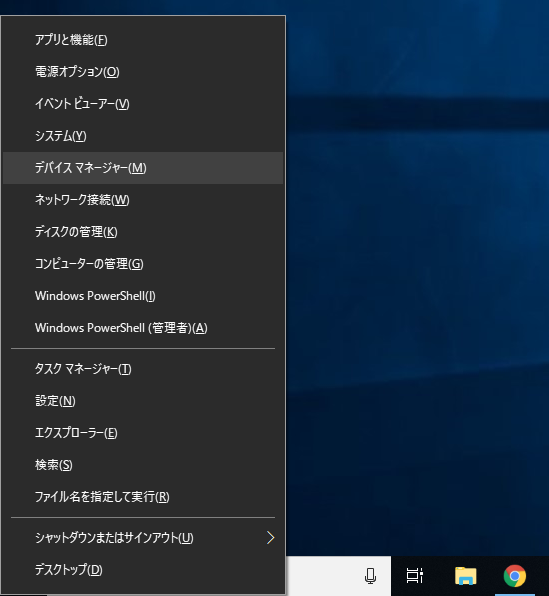Open Task View from the taskbar

tap(414, 575)
